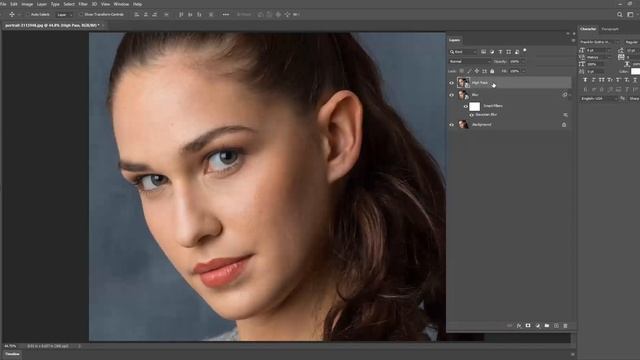The width and height of the screenshot is (640, 360).
Task: Lock position icon in Layers panel
Action: 476,71
